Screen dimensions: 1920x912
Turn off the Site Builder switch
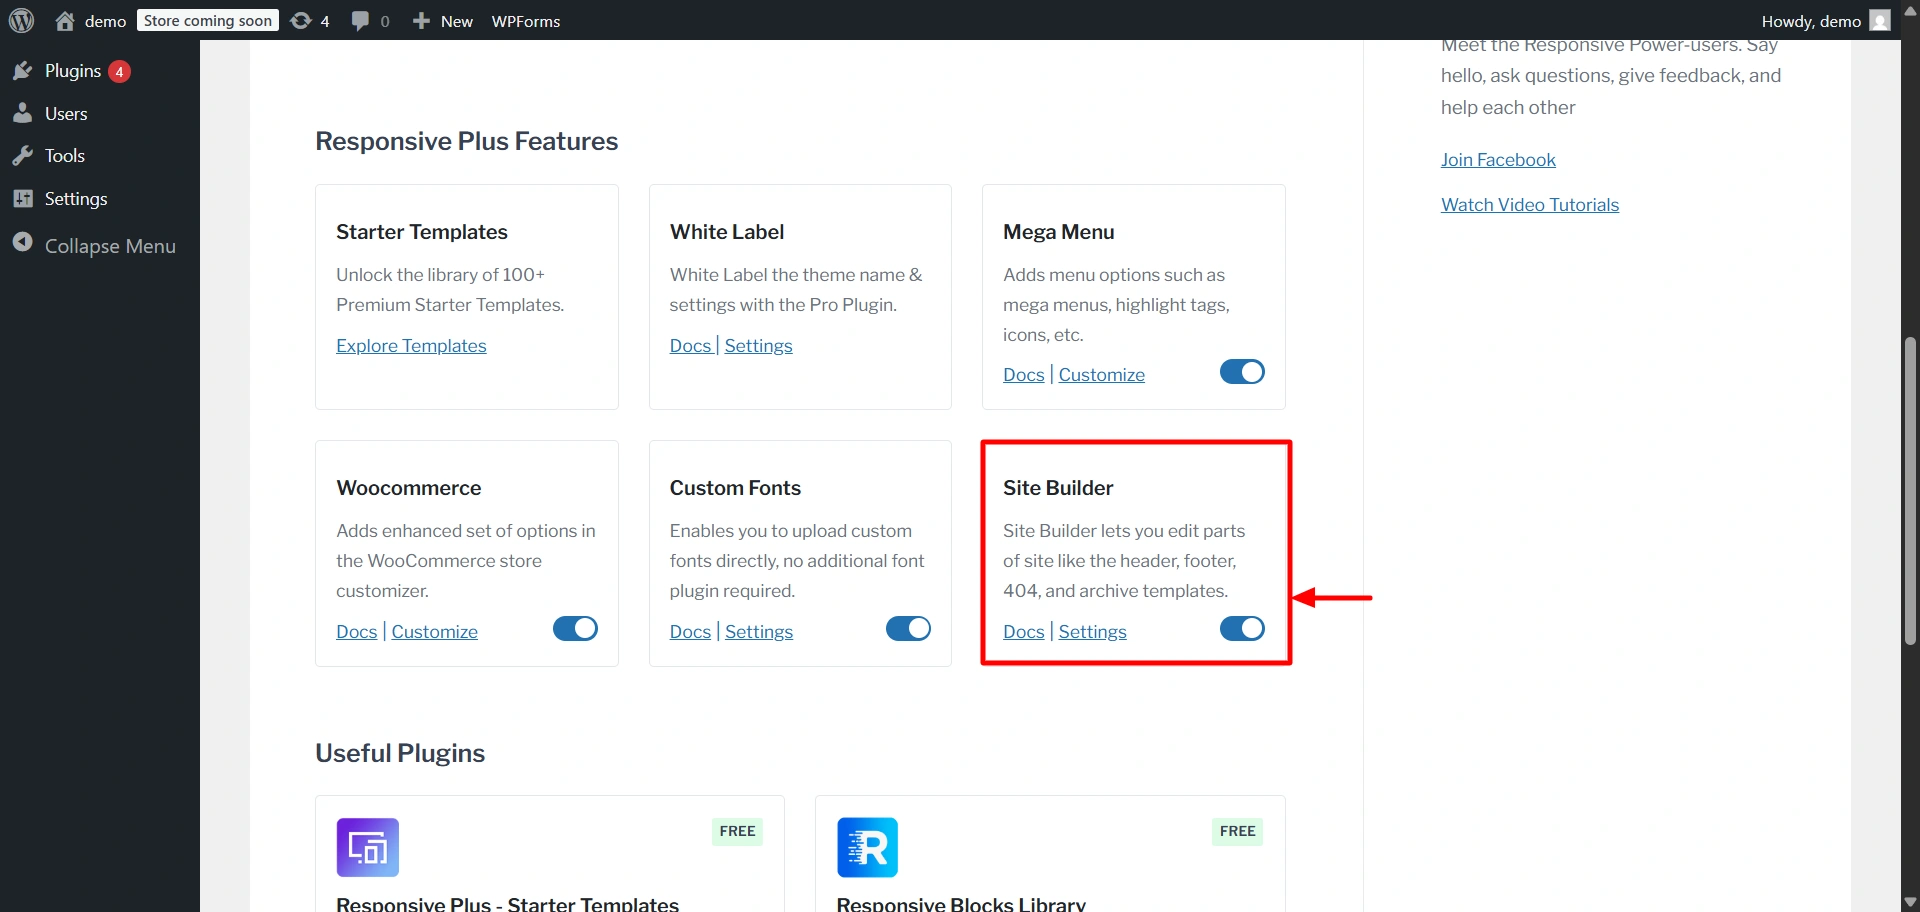(x=1242, y=628)
